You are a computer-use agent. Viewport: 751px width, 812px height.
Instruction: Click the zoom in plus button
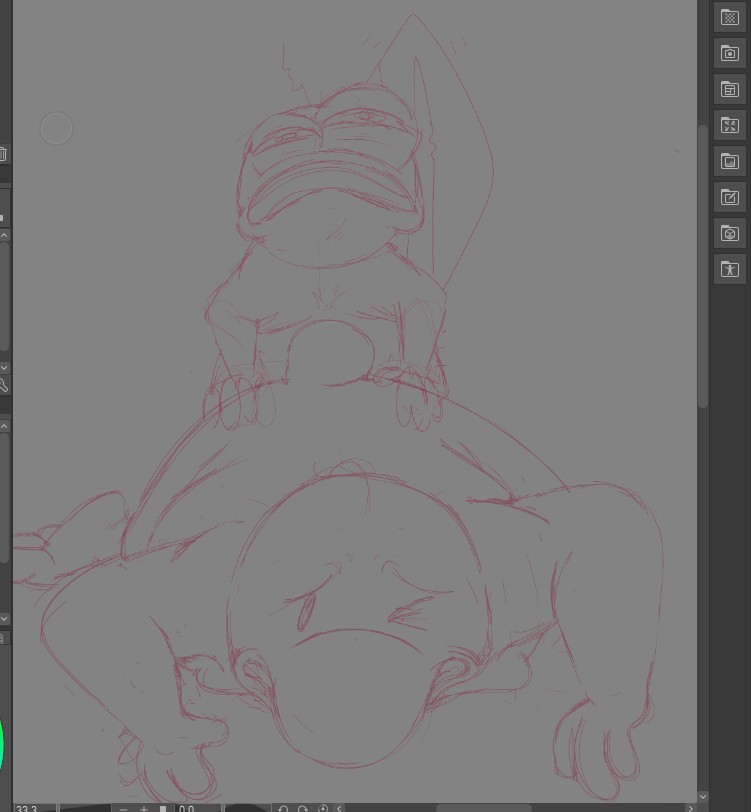(x=144, y=808)
